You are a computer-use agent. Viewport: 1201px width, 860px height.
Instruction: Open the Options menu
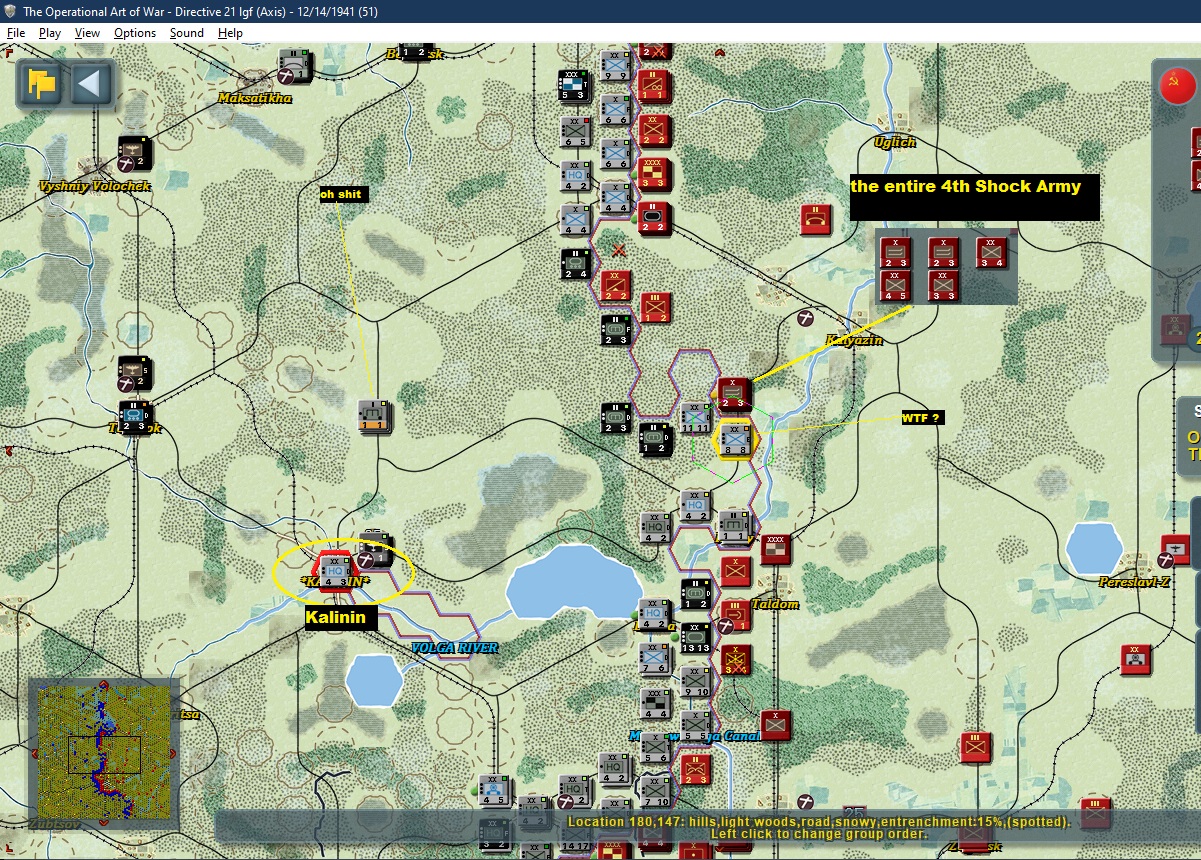(x=135, y=33)
